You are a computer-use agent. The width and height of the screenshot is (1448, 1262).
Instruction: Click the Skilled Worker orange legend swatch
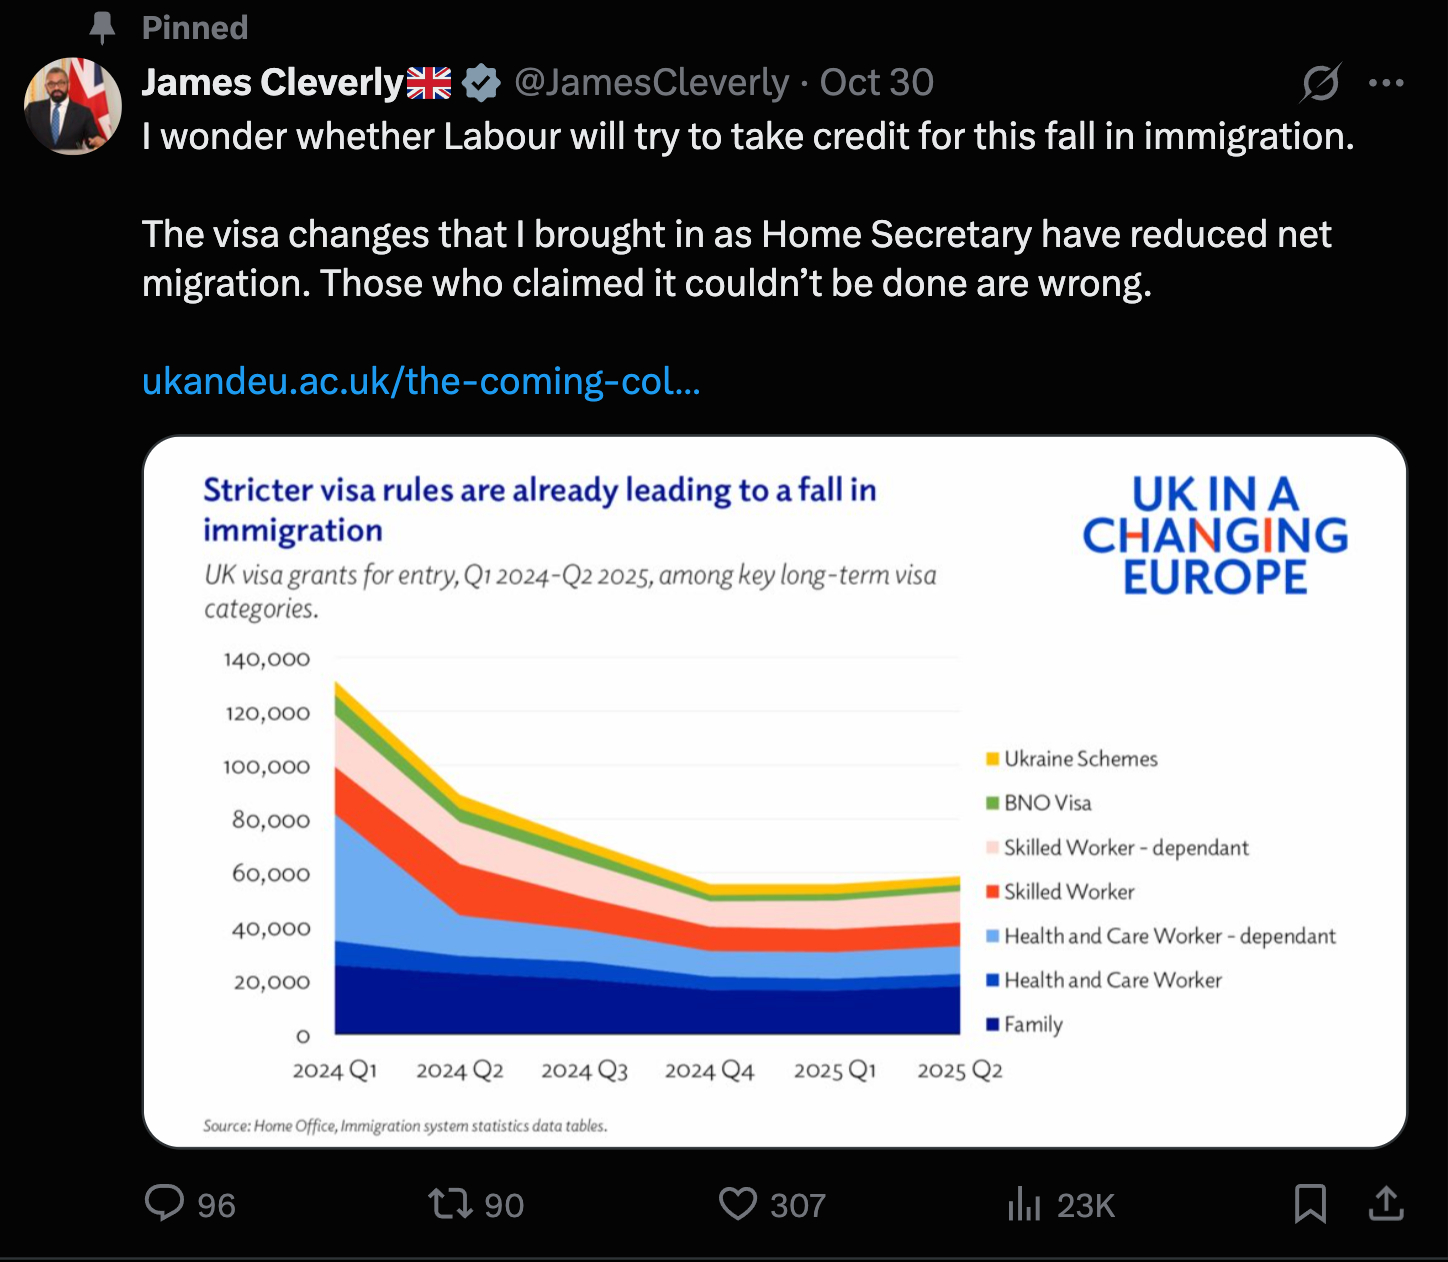(992, 891)
